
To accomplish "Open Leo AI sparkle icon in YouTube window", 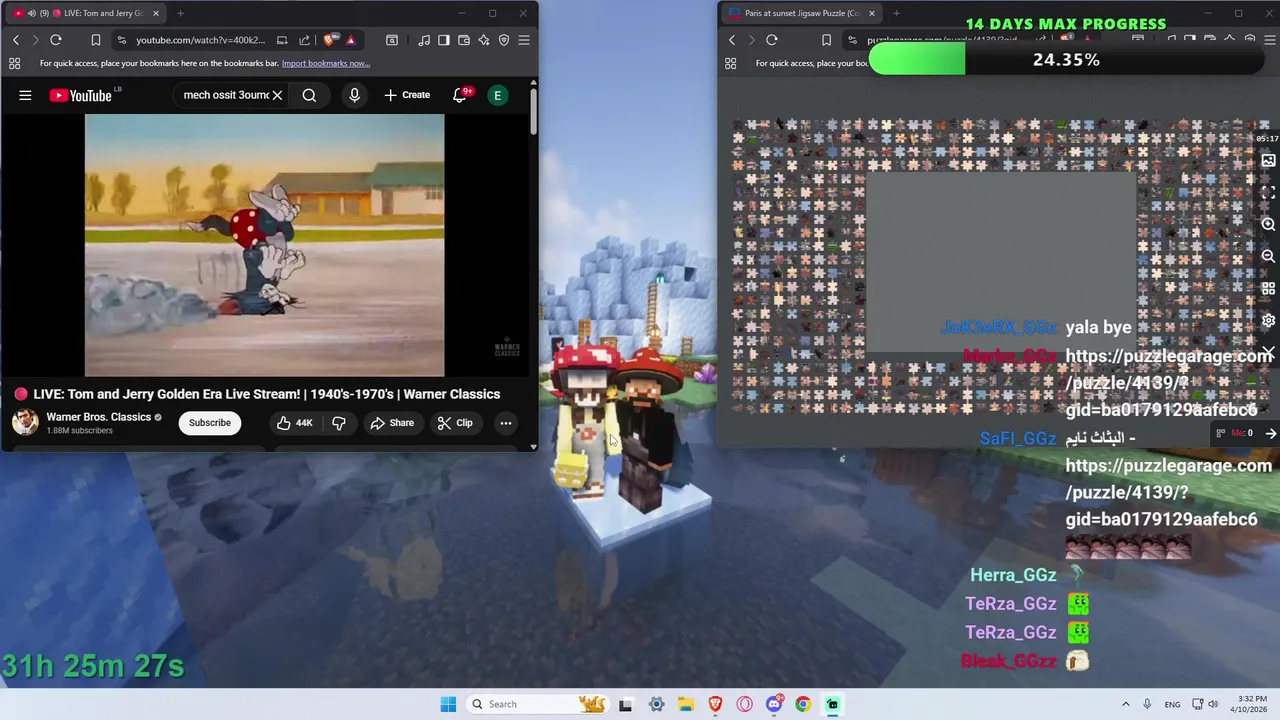I will pos(484,40).
